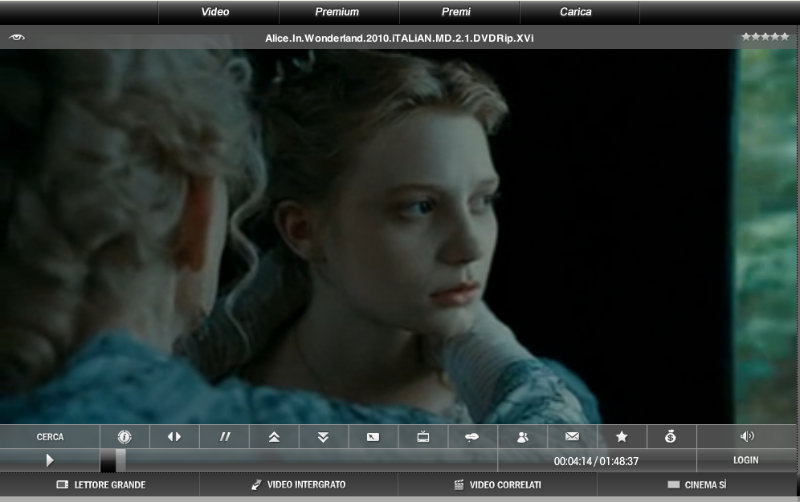
Task: Click the favorite star icon
Action: [621, 437]
